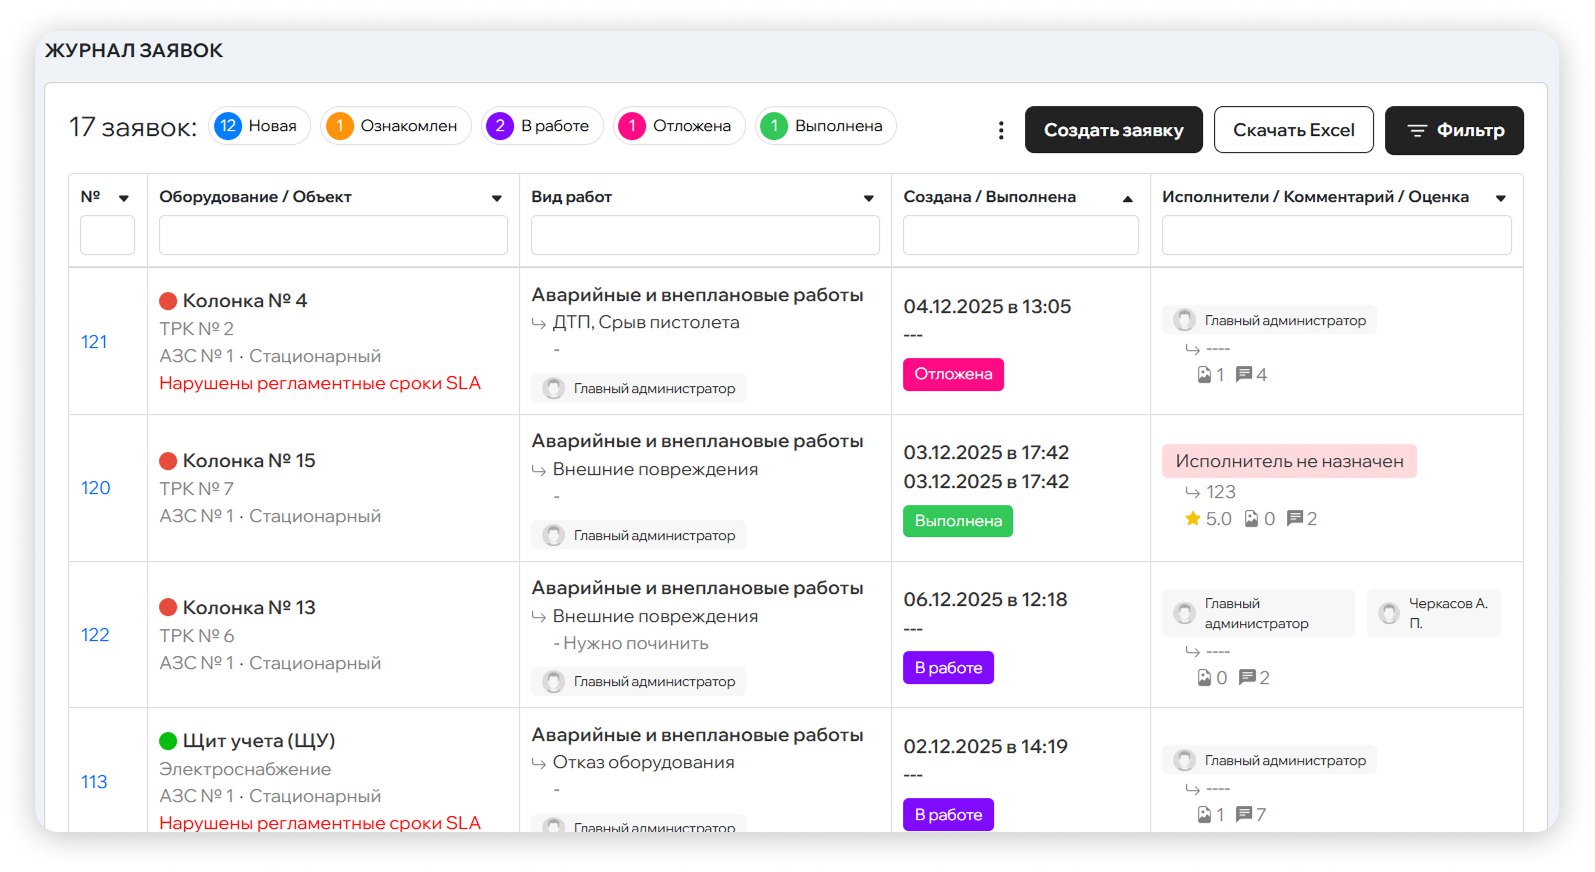
Task: Open the three-dot more options menu
Action: tap(1001, 130)
